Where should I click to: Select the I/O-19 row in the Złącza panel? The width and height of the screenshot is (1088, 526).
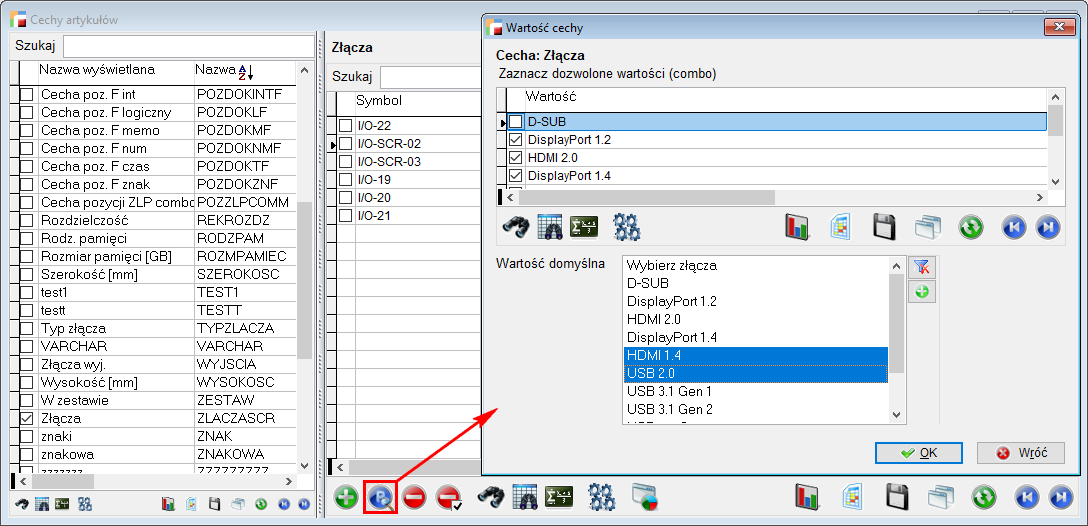click(x=409, y=180)
